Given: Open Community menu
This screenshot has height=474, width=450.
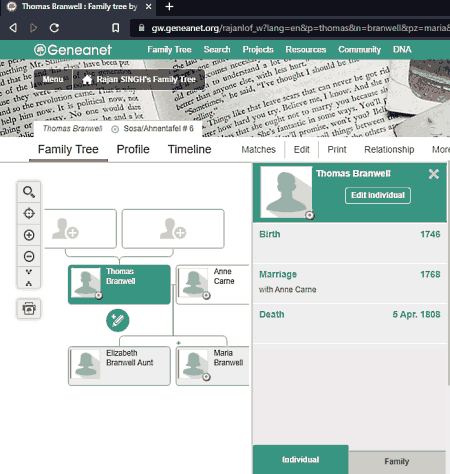Looking at the screenshot, I should 359,50.
